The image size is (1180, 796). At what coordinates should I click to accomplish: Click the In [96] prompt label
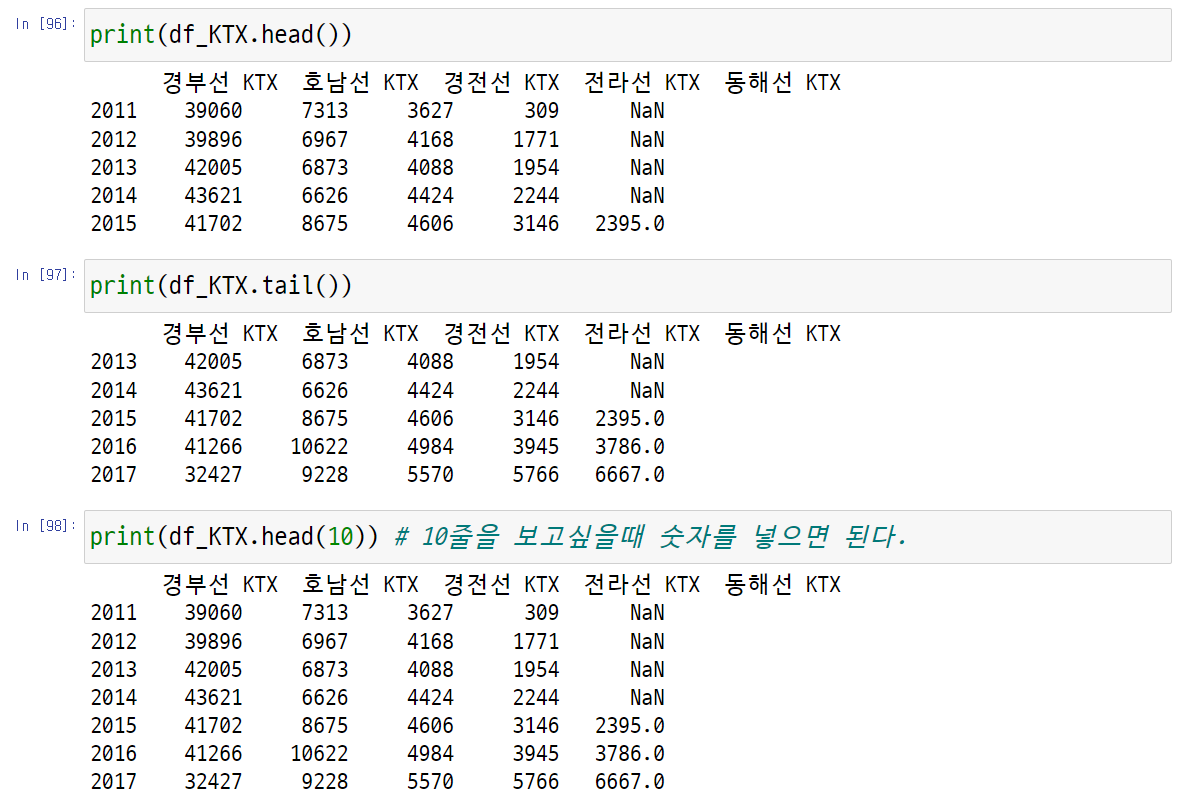point(45,24)
